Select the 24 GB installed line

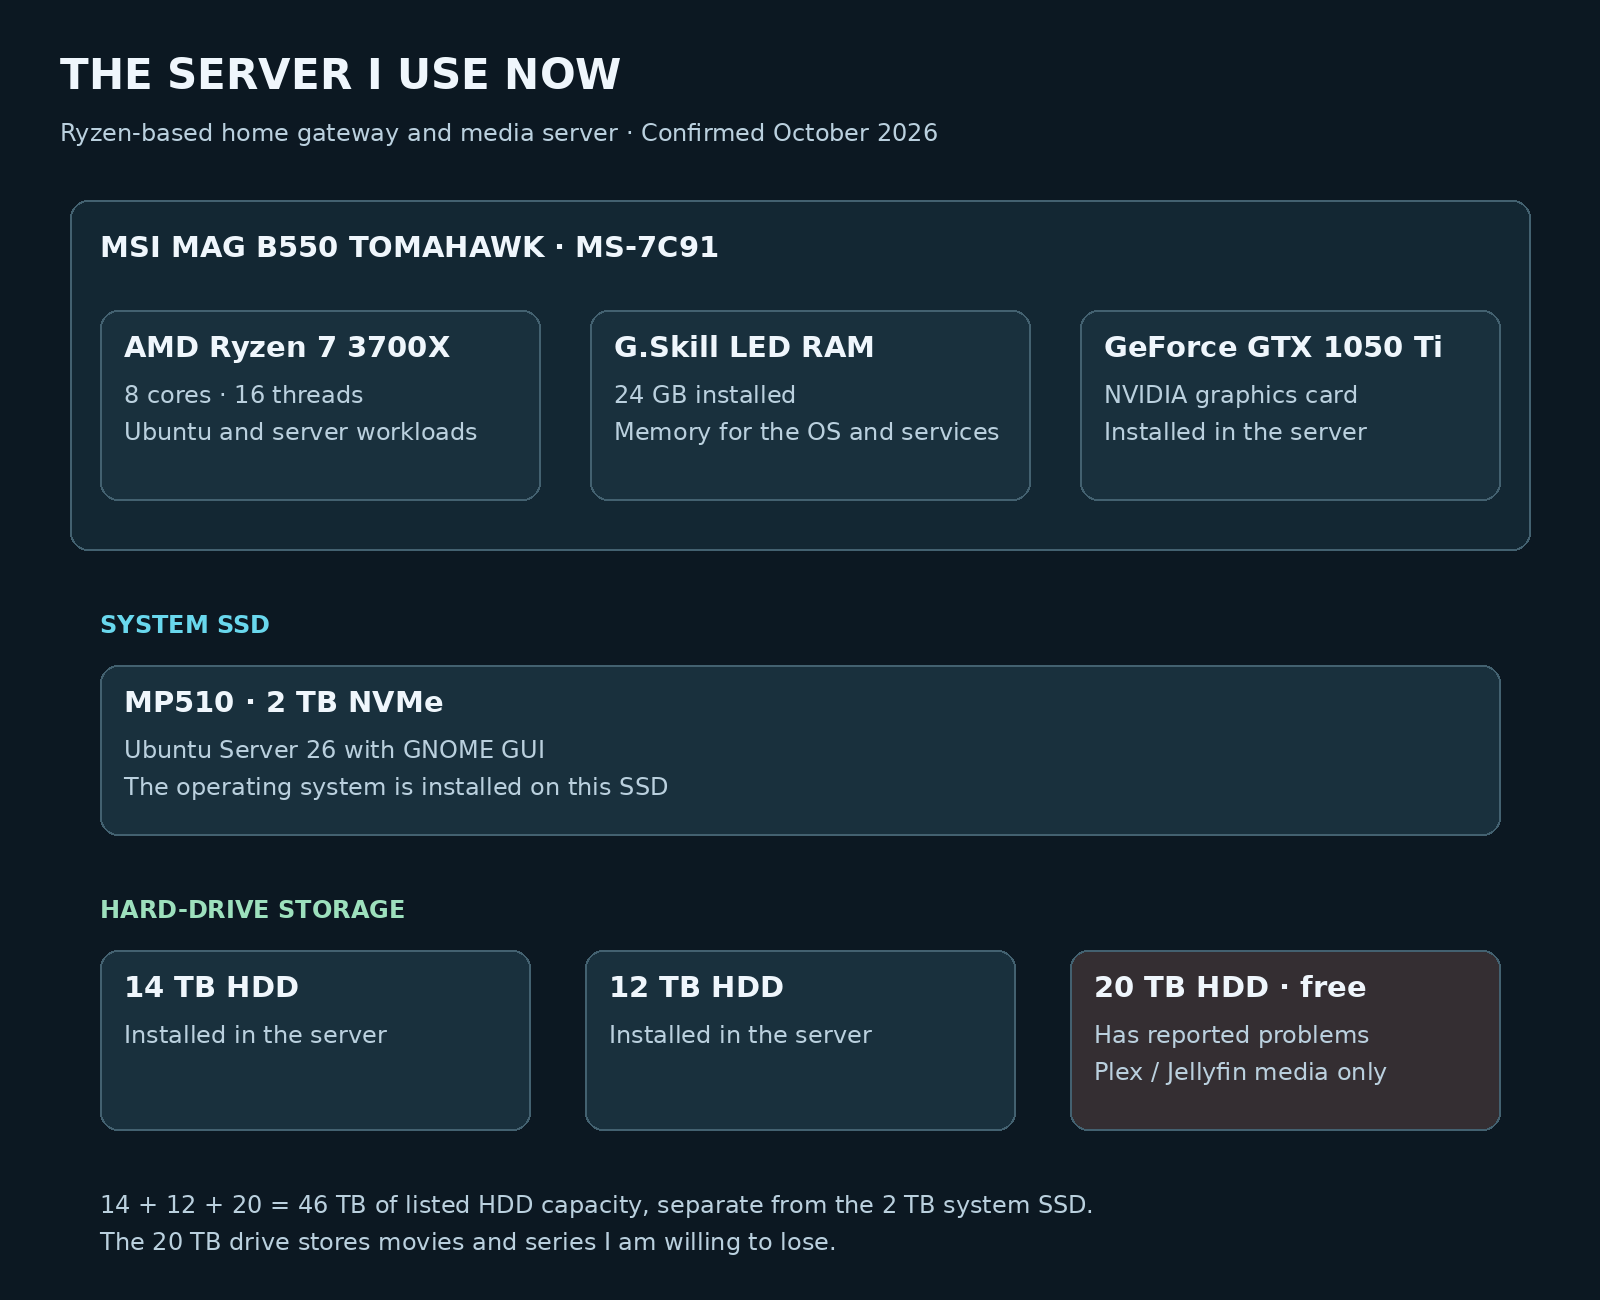tap(705, 395)
